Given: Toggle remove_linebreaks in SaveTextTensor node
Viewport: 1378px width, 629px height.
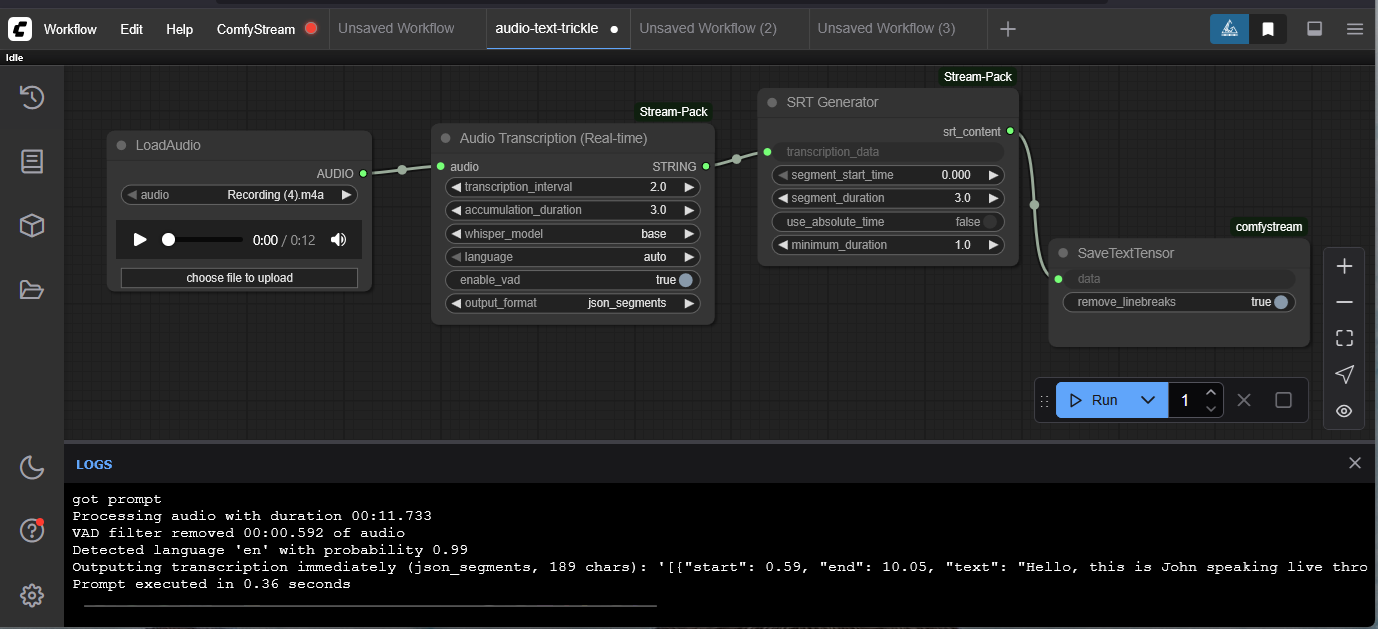Looking at the screenshot, I should pos(1280,302).
